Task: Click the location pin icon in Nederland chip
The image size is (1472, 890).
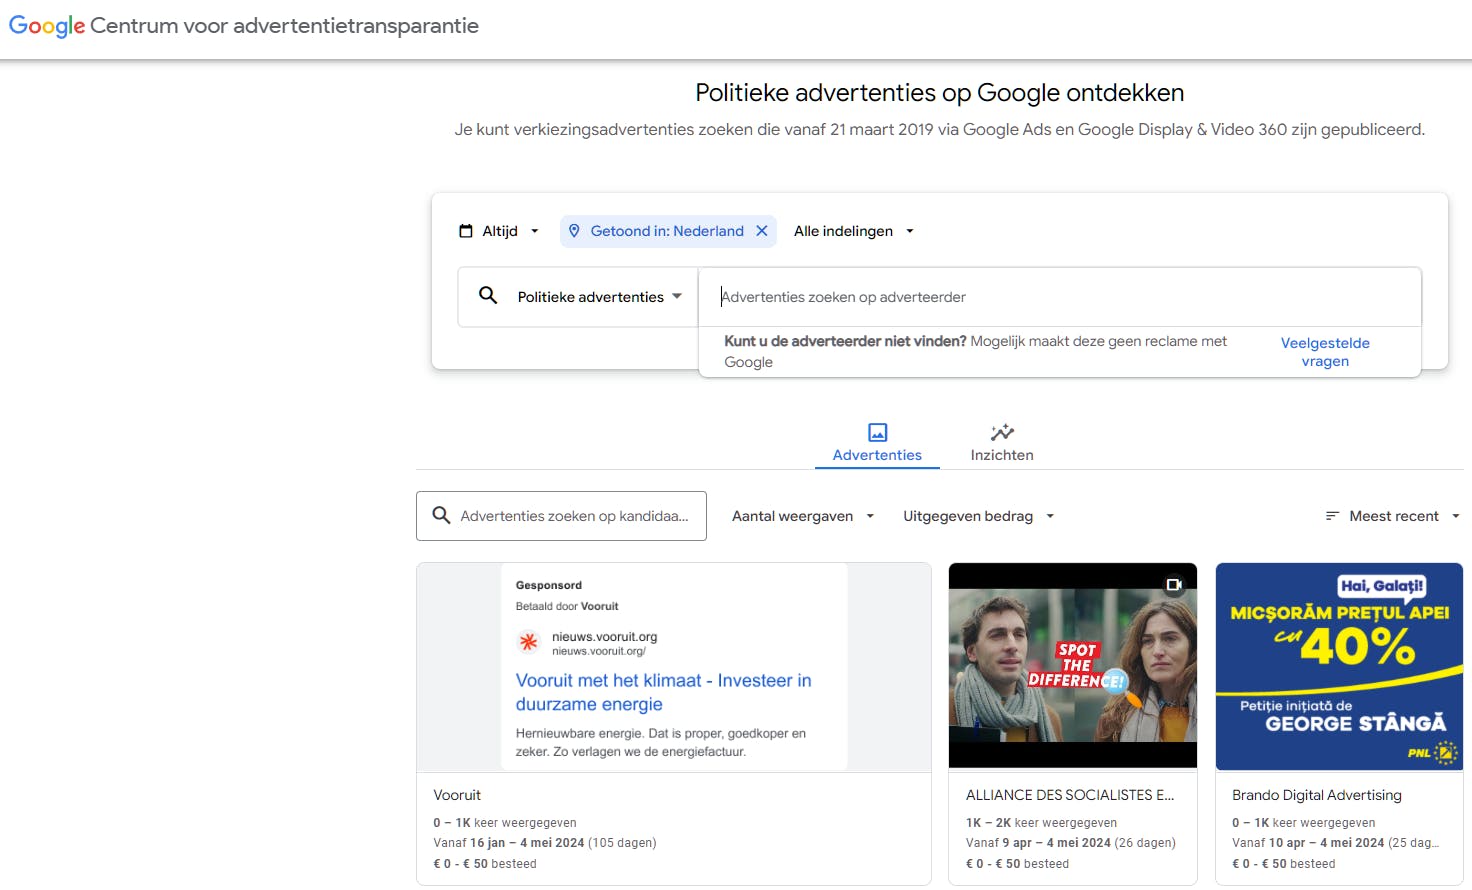Action: 574,231
